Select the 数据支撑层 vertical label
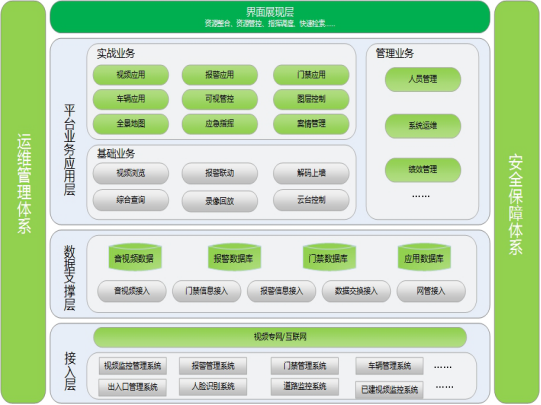This screenshot has width=541, height=405. [x=70, y=278]
